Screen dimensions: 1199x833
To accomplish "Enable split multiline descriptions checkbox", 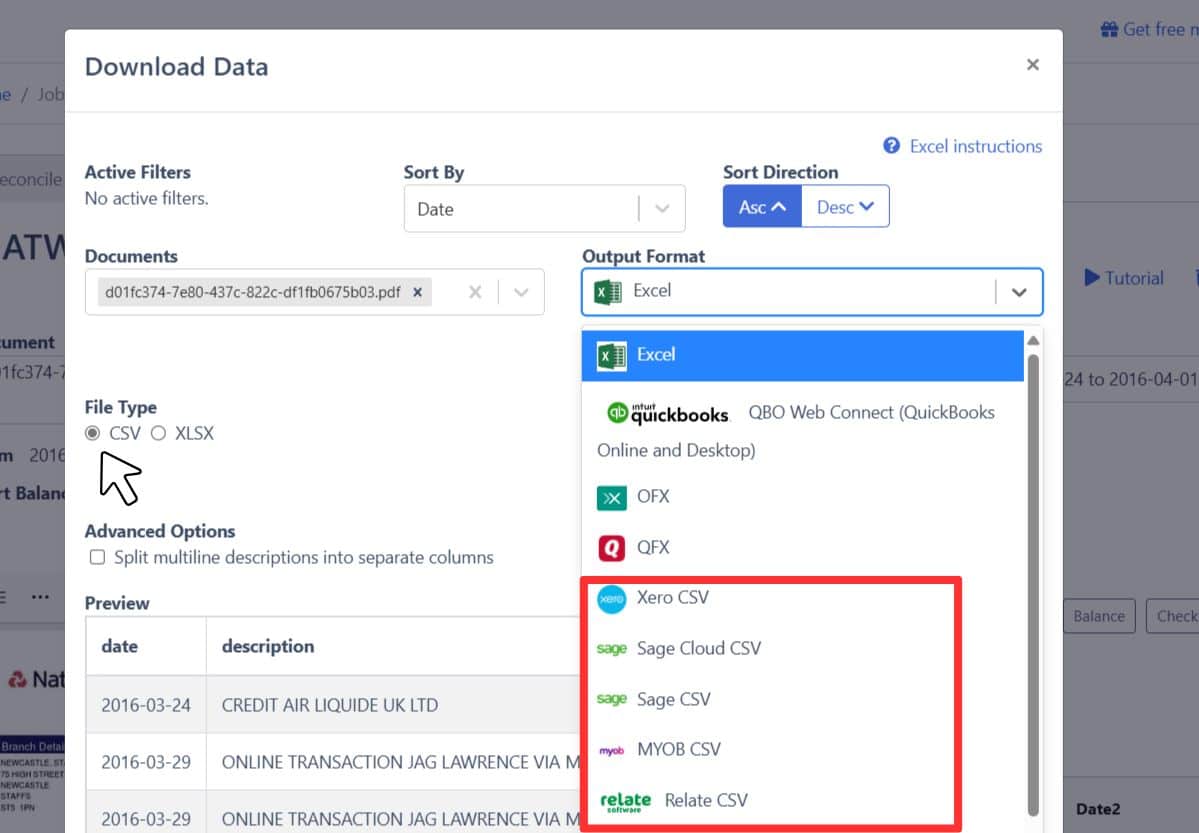I will point(97,557).
